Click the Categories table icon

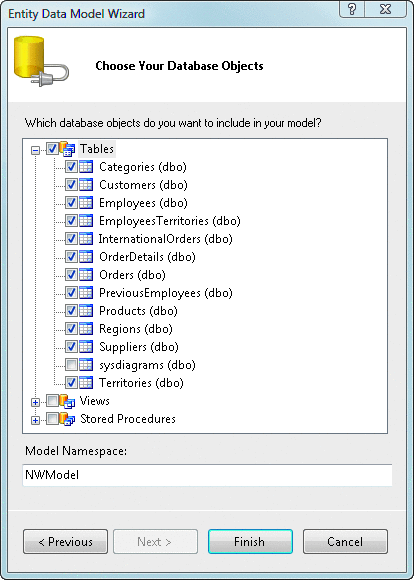(x=86, y=167)
